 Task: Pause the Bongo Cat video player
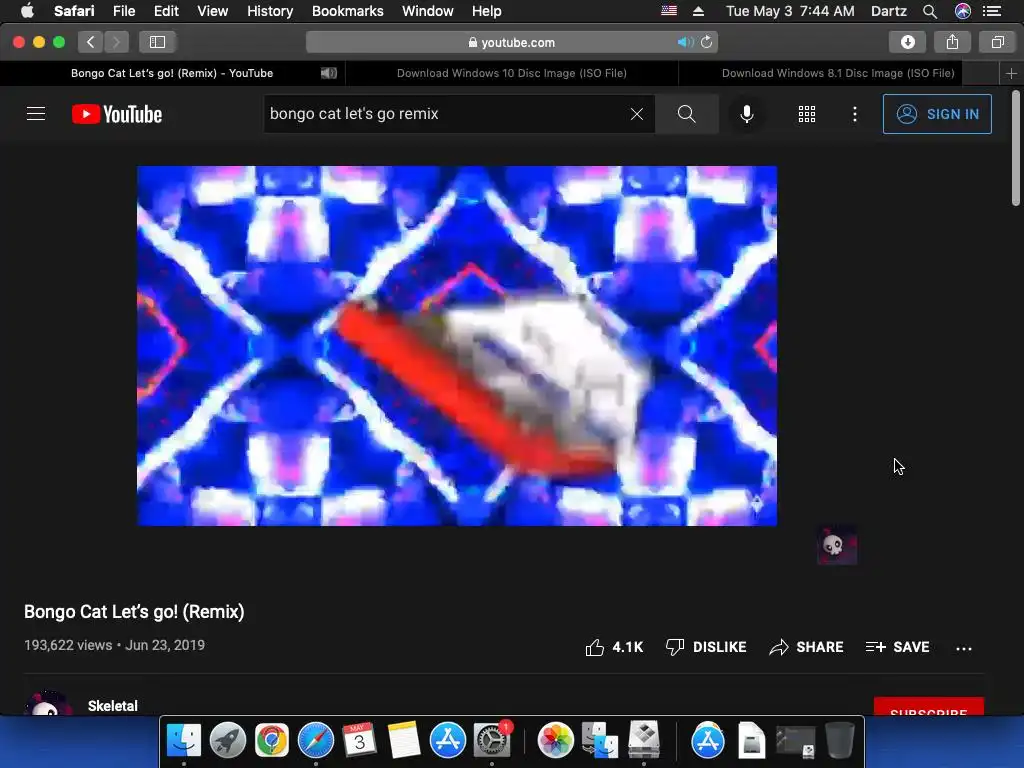tap(456, 345)
